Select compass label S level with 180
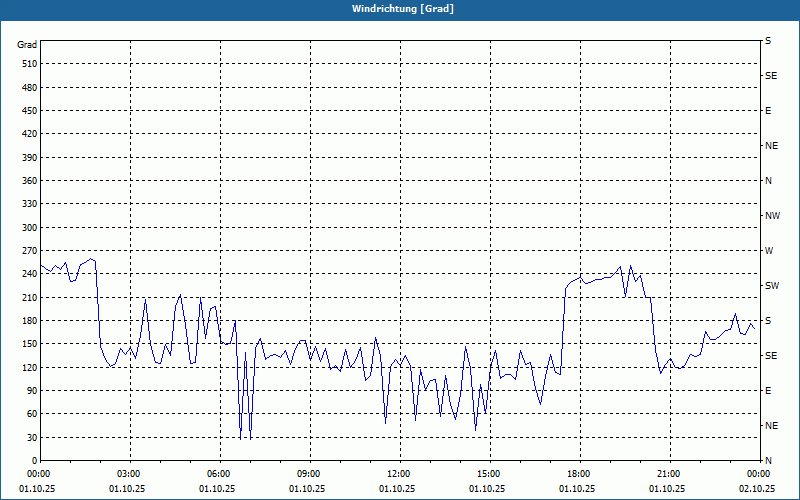The height and width of the screenshot is (500, 800). (768, 321)
